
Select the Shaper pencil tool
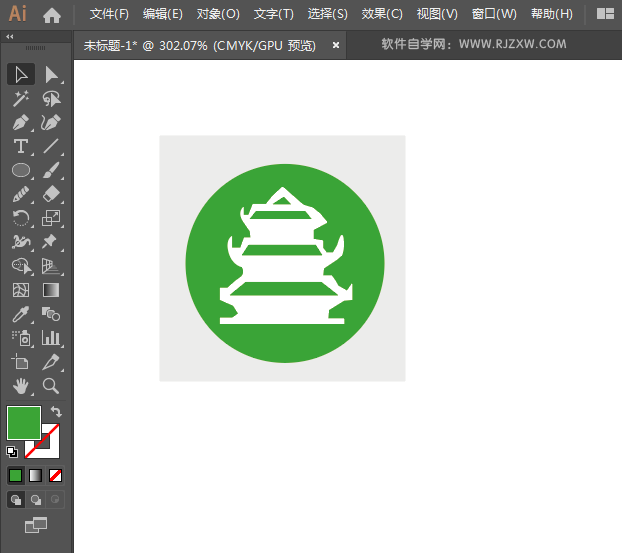(x=21, y=194)
